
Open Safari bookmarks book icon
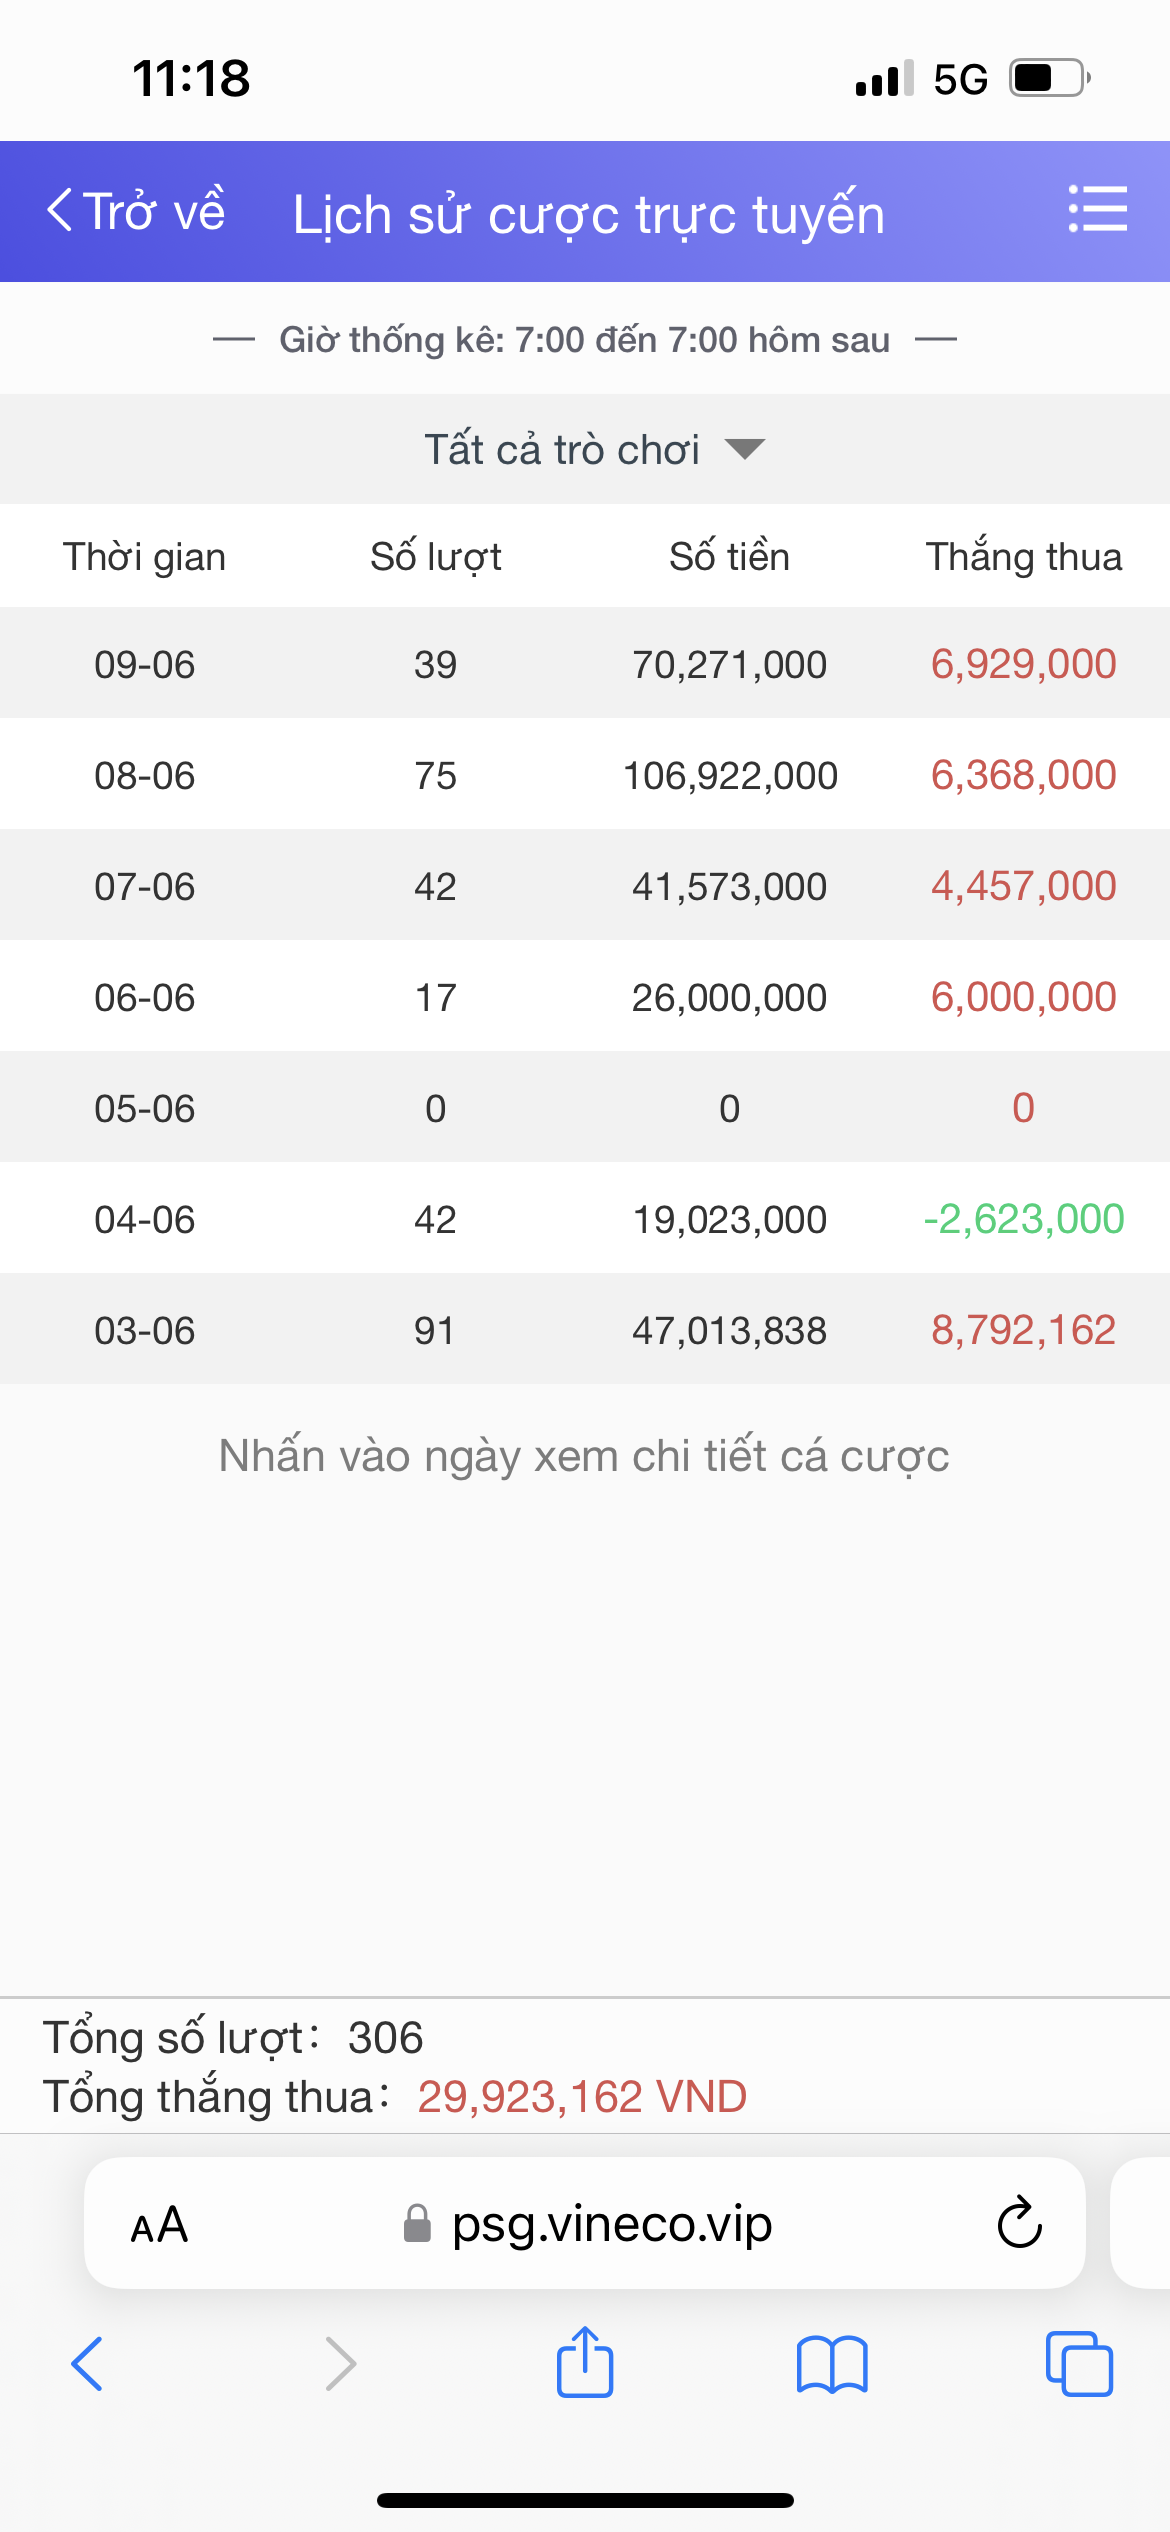(x=832, y=2364)
